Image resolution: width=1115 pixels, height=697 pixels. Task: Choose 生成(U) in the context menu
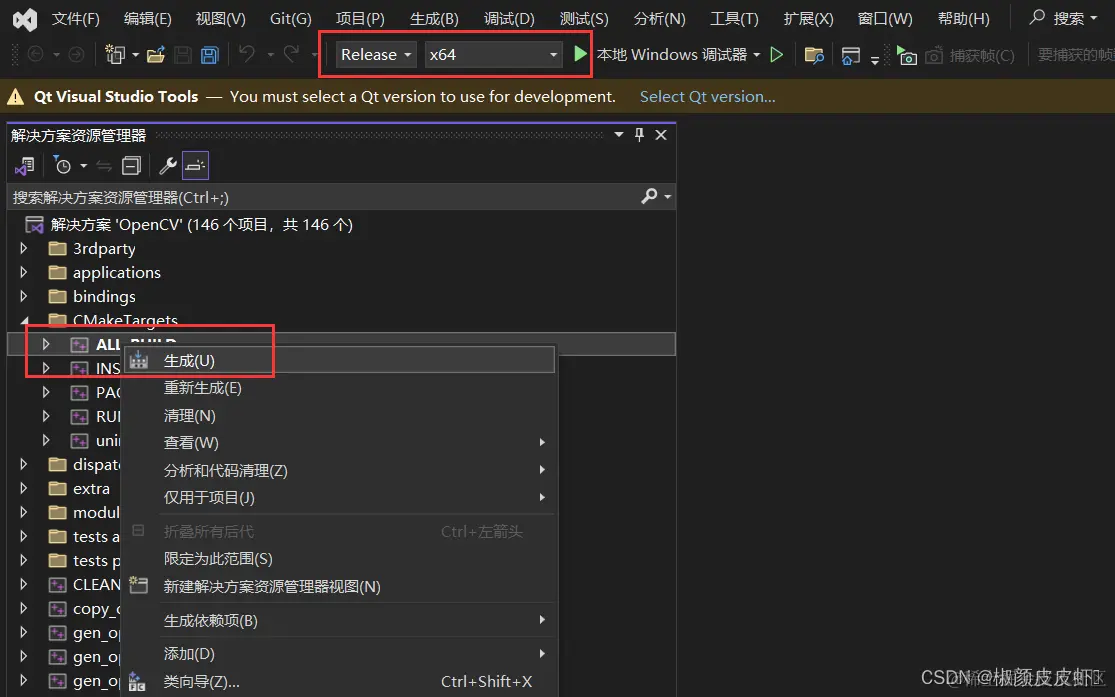click(339, 360)
